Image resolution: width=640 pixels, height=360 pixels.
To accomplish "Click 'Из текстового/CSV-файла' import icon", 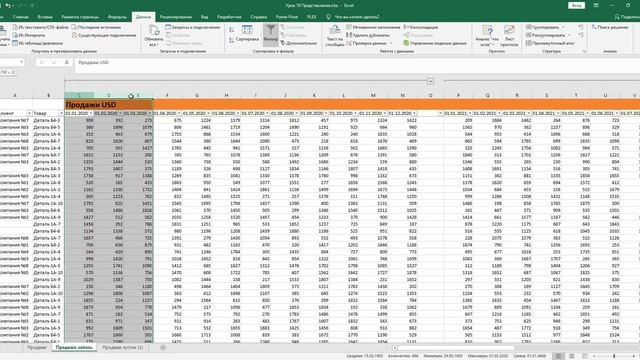I will [15, 27].
